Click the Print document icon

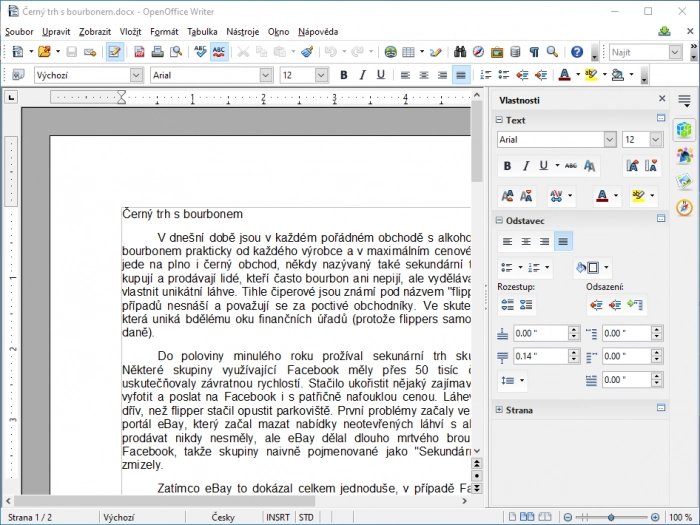point(157,52)
